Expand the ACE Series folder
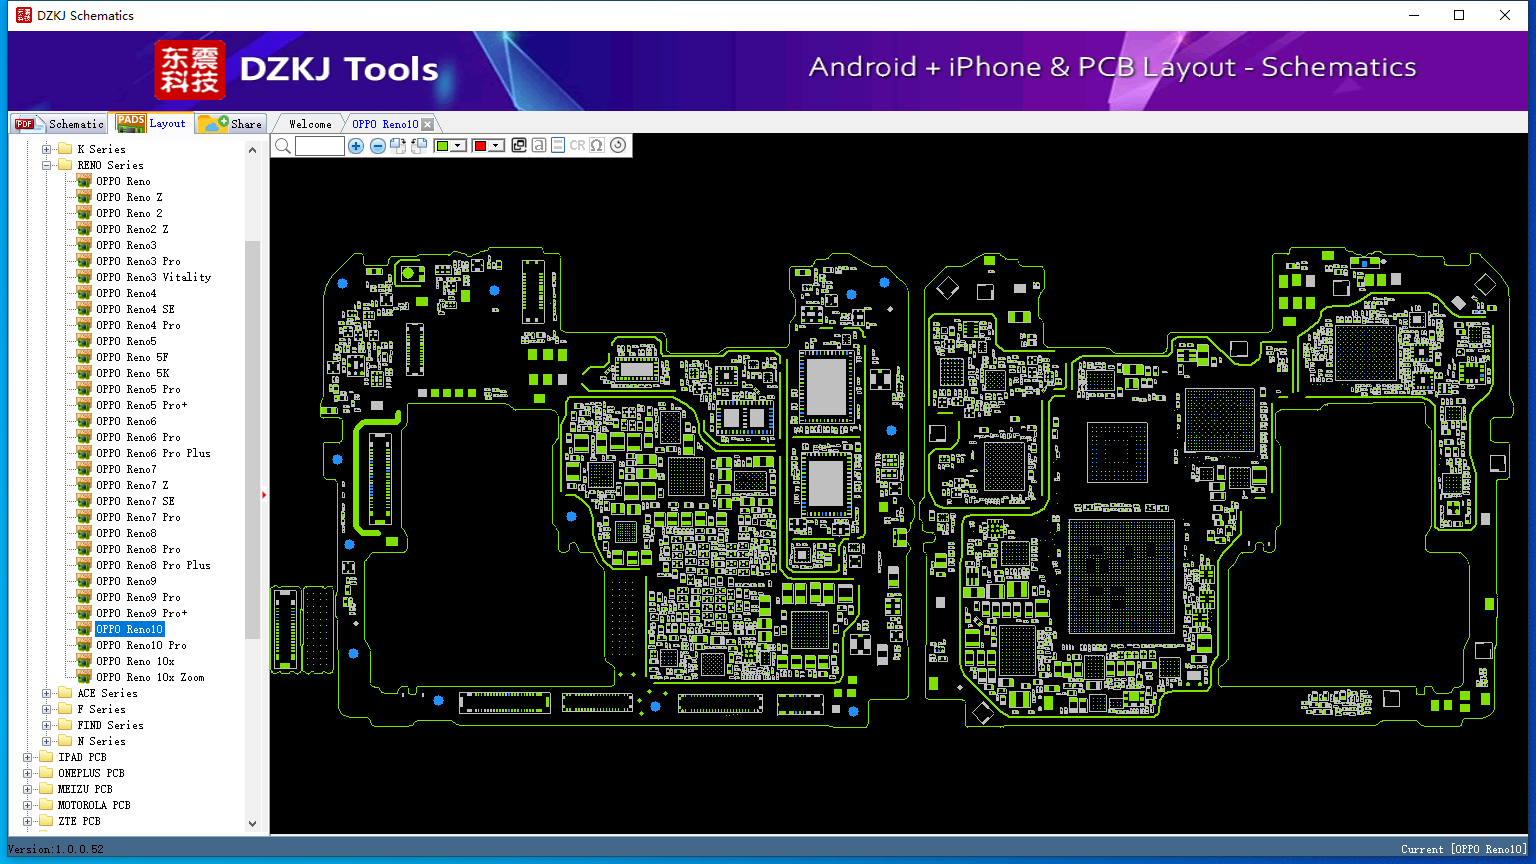1536x864 pixels. tap(46, 693)
